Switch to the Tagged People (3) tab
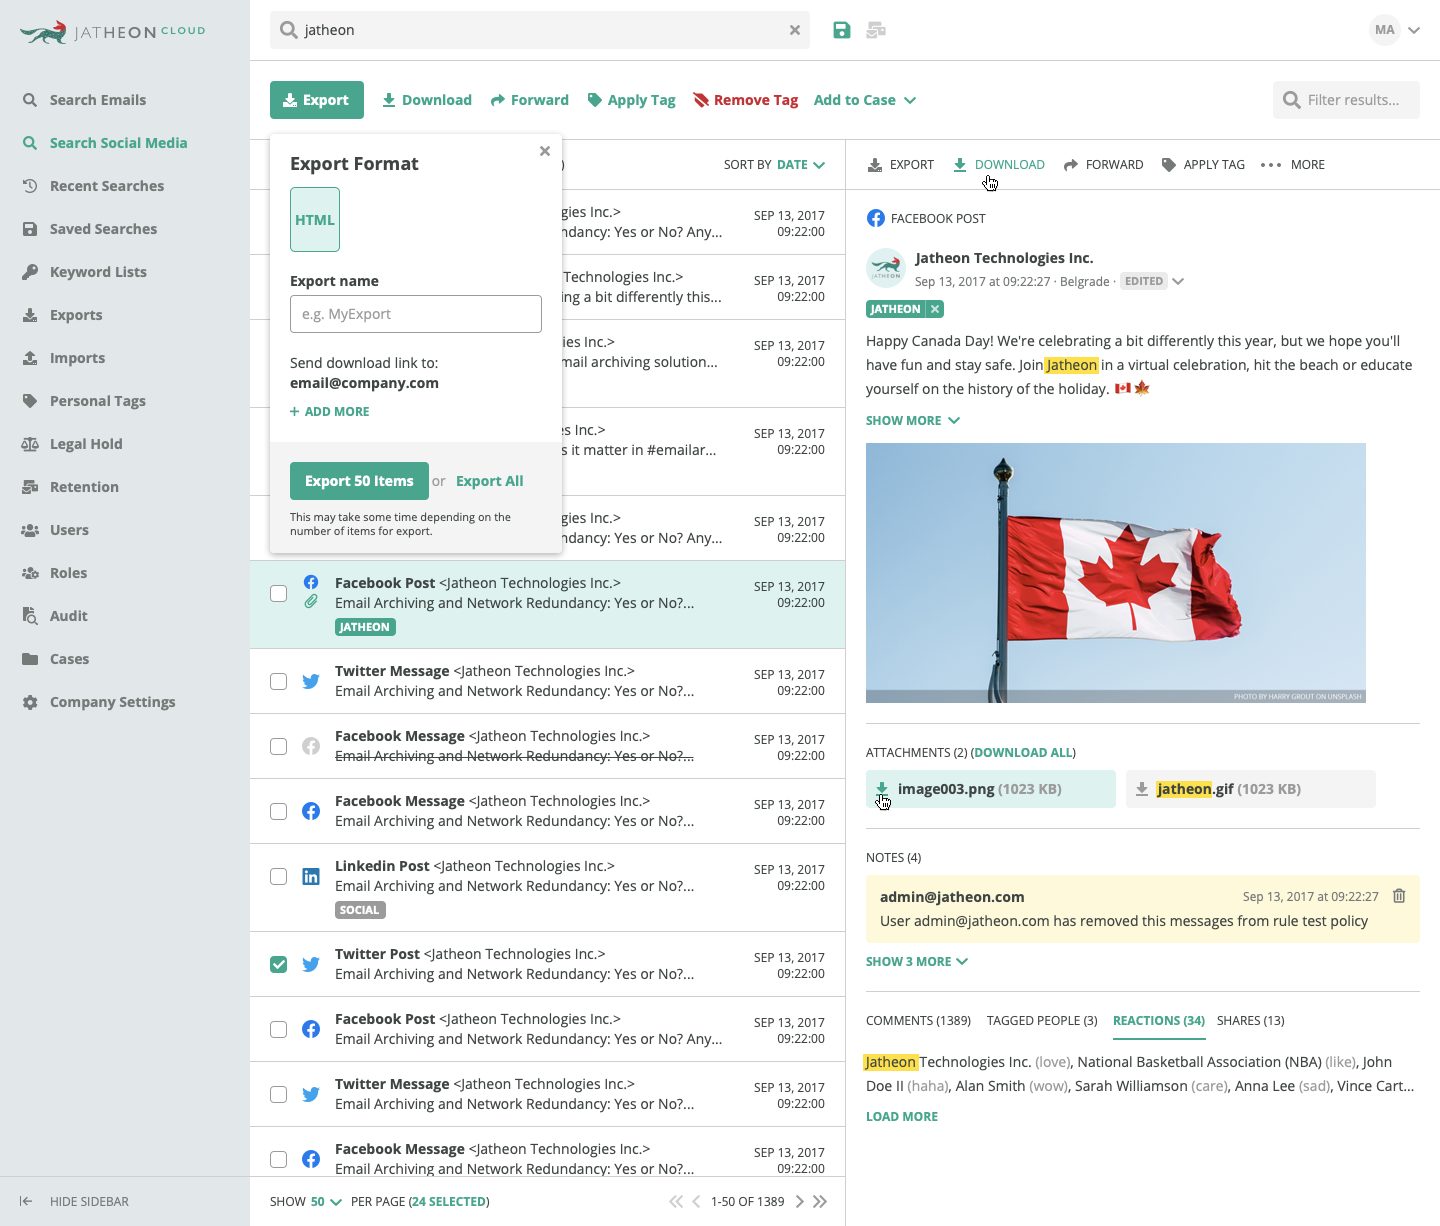Viewport: 1440px width, 1226px height. pyautogui.click(x=1042, y=1021)
